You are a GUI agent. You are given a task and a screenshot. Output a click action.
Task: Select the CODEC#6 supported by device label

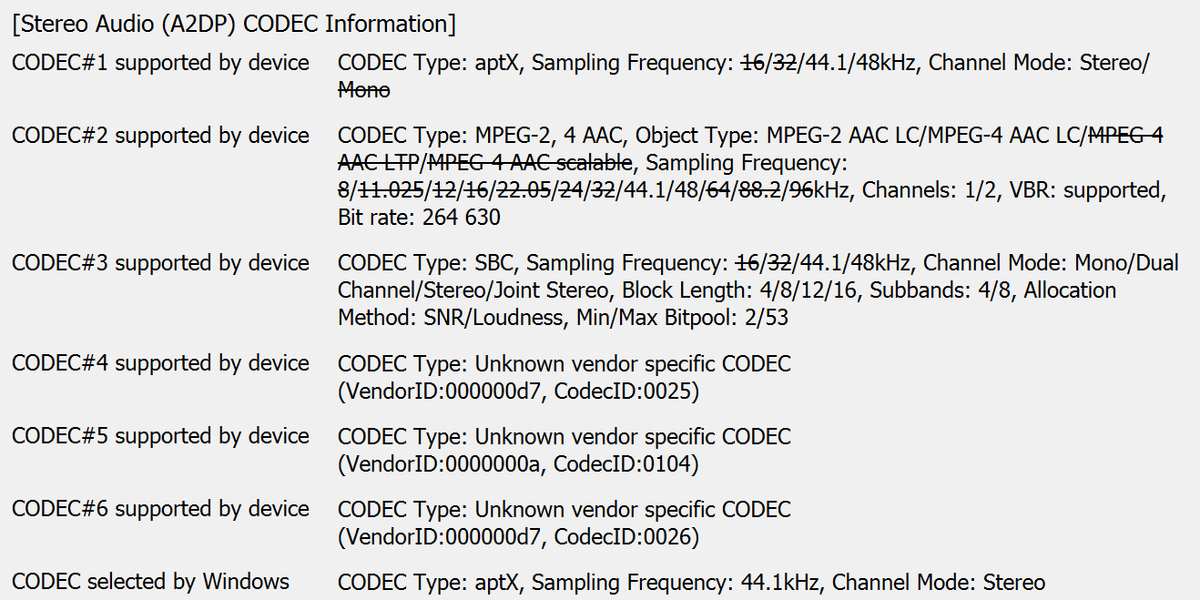(x=161, y=509)
